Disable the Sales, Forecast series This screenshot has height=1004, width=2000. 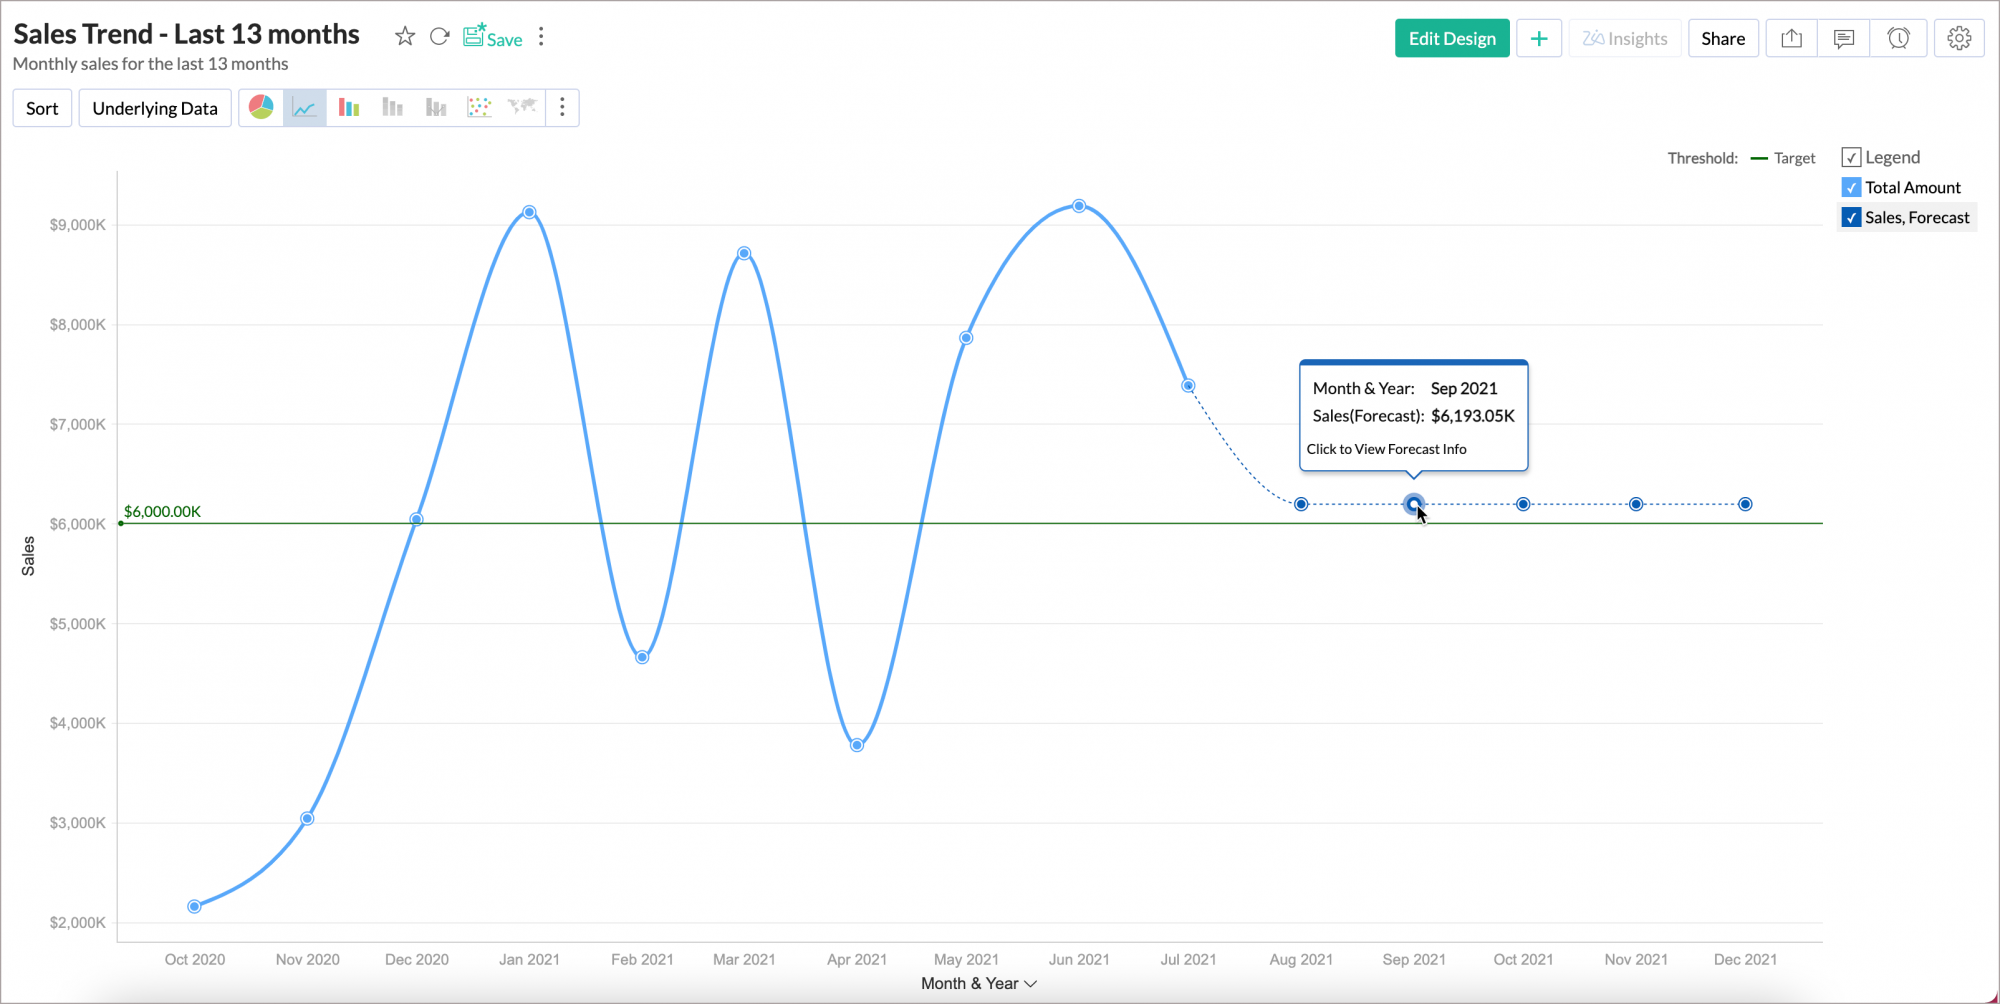[1850, 217]
